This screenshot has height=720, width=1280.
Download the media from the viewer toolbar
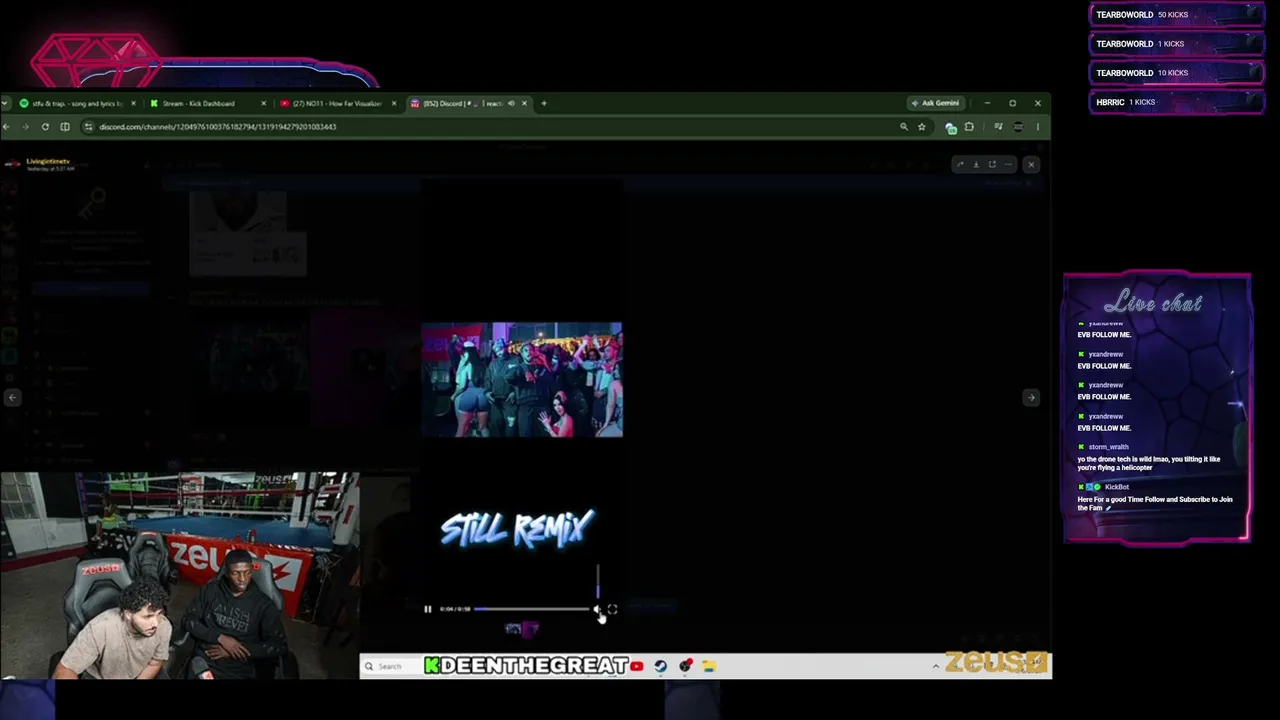[x=976, y=165]
